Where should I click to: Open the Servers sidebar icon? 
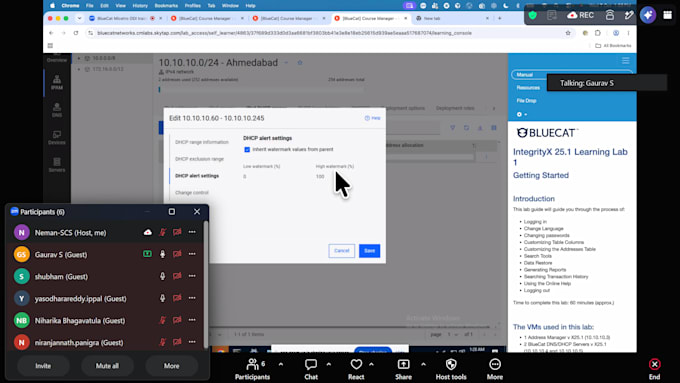coord(57,165)
